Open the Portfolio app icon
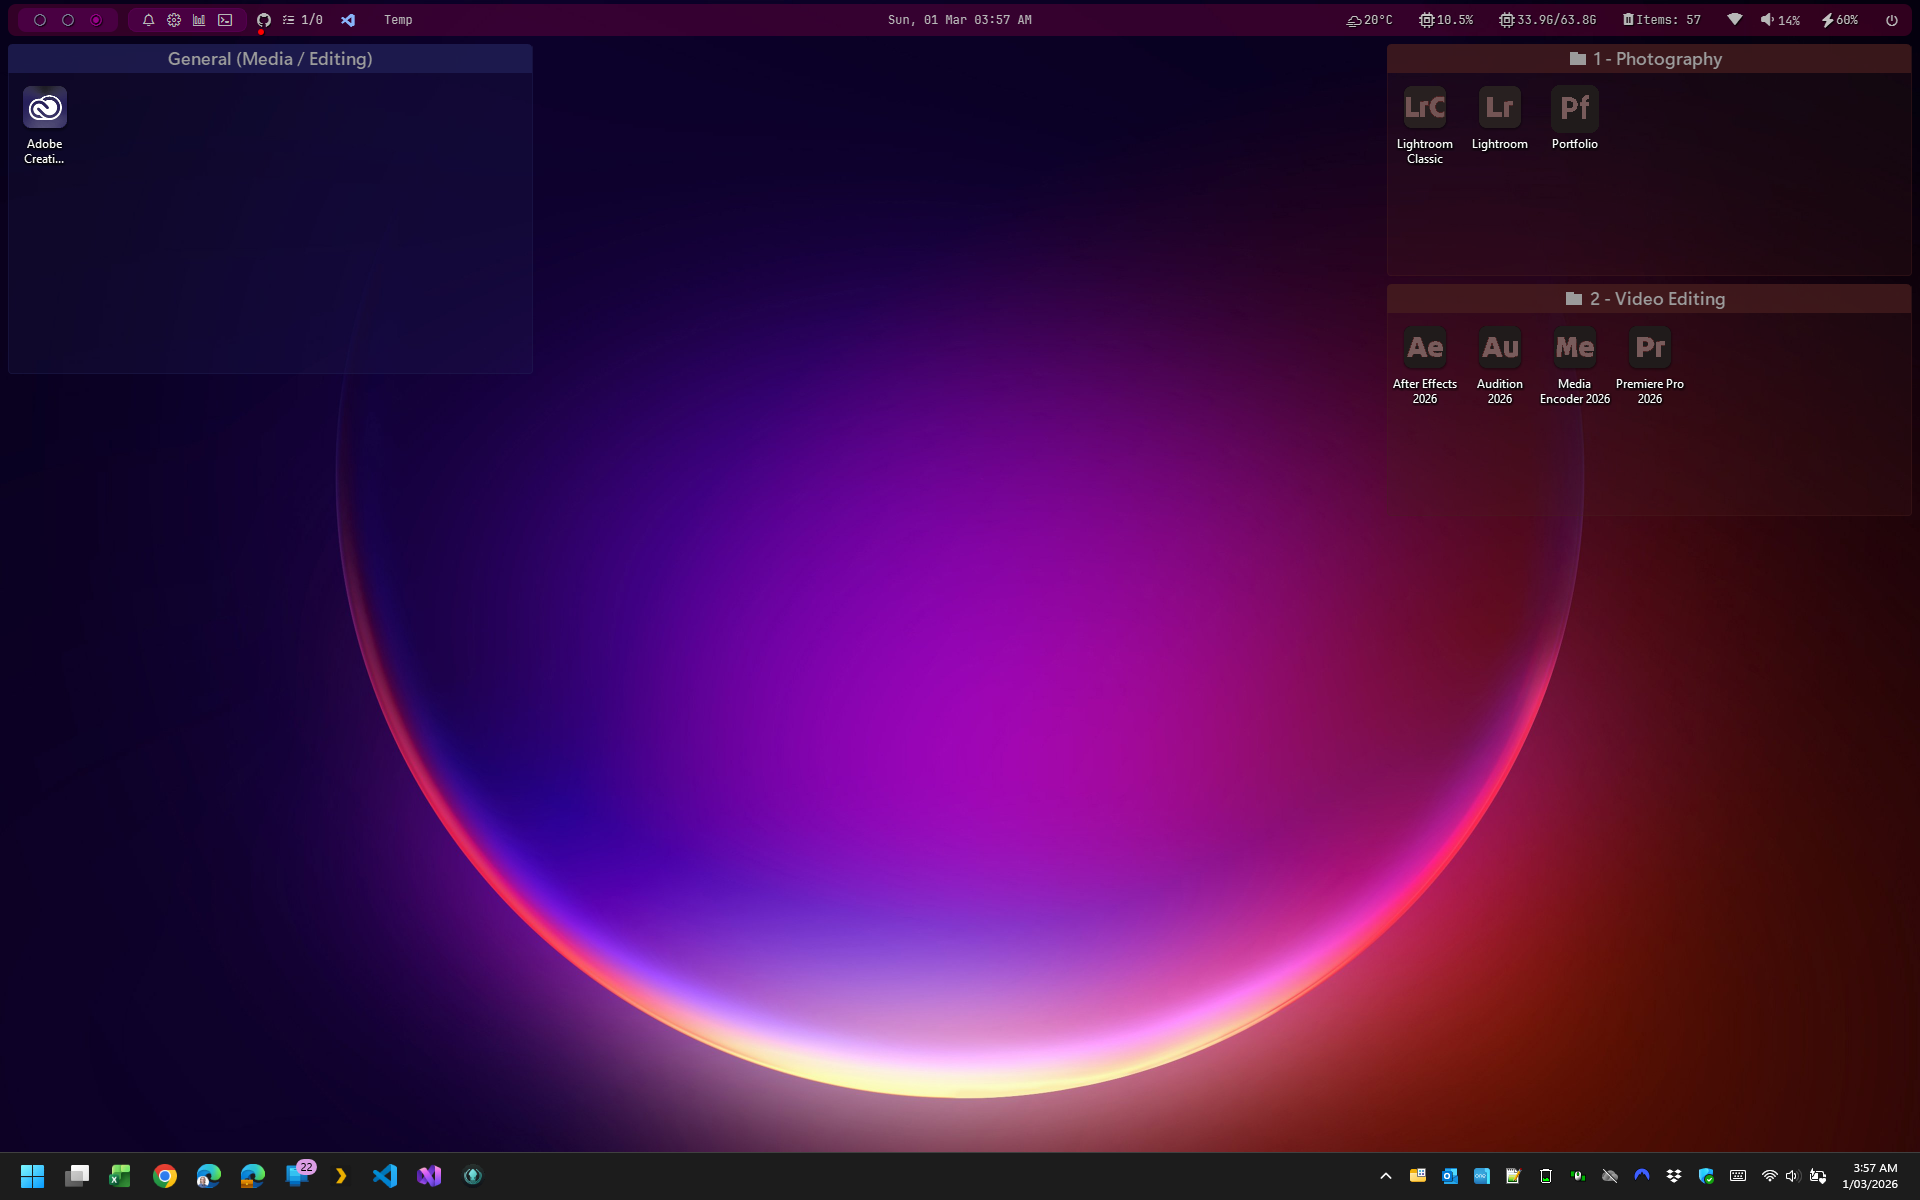This screenshot has width=1920, height=1200. 1574,108
